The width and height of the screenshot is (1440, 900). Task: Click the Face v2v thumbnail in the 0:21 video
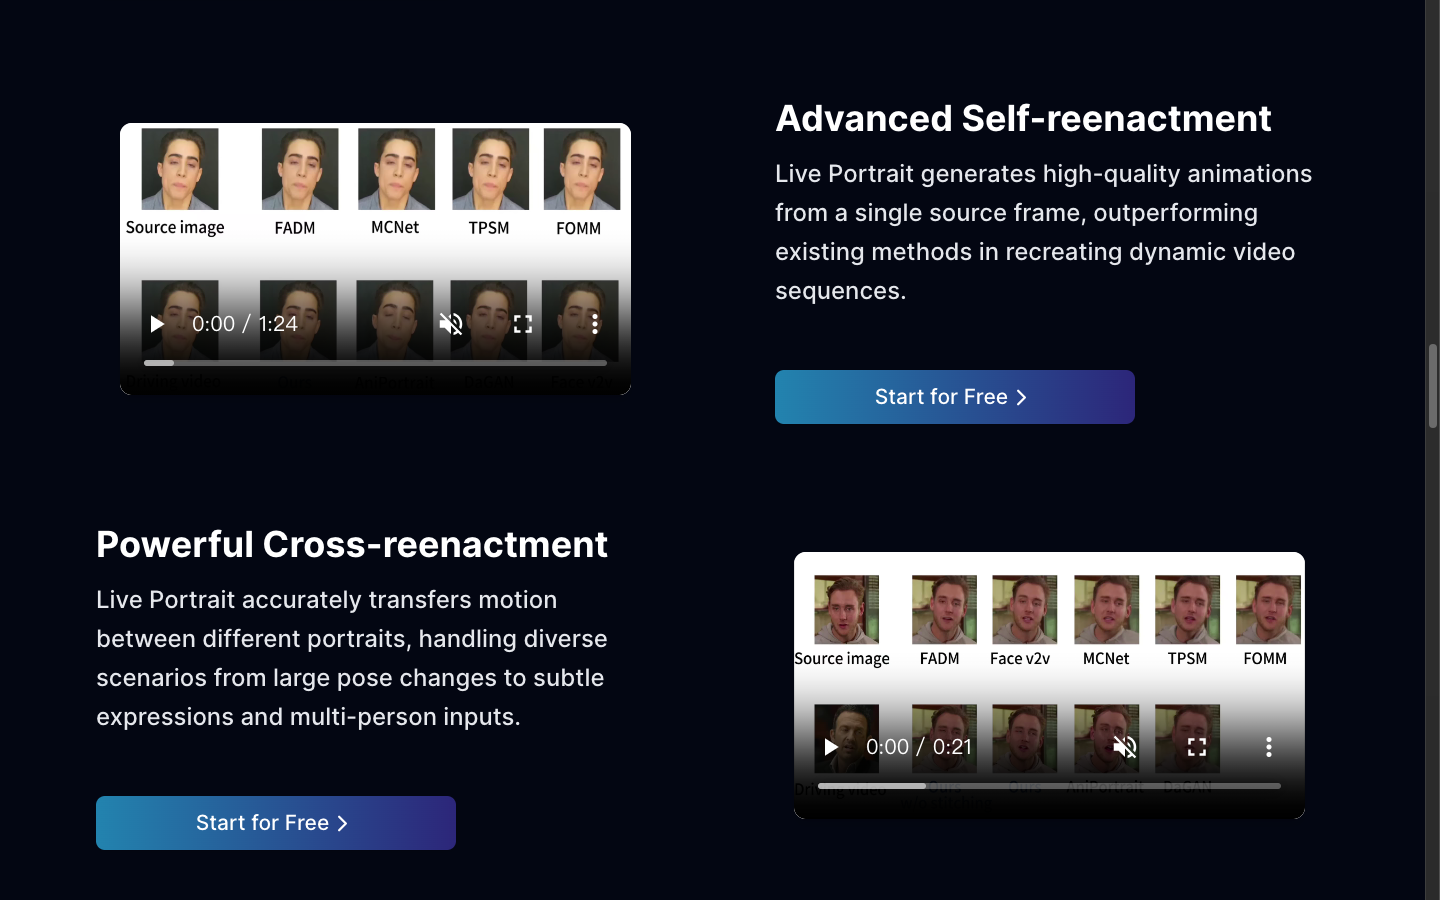click(1024, 609)
